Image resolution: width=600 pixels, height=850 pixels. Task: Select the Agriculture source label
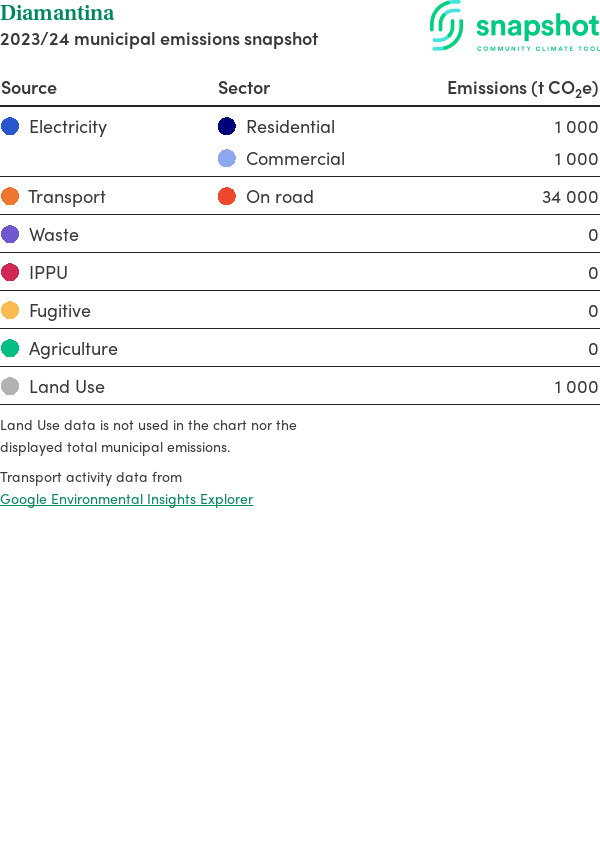[x=73, y=348]
